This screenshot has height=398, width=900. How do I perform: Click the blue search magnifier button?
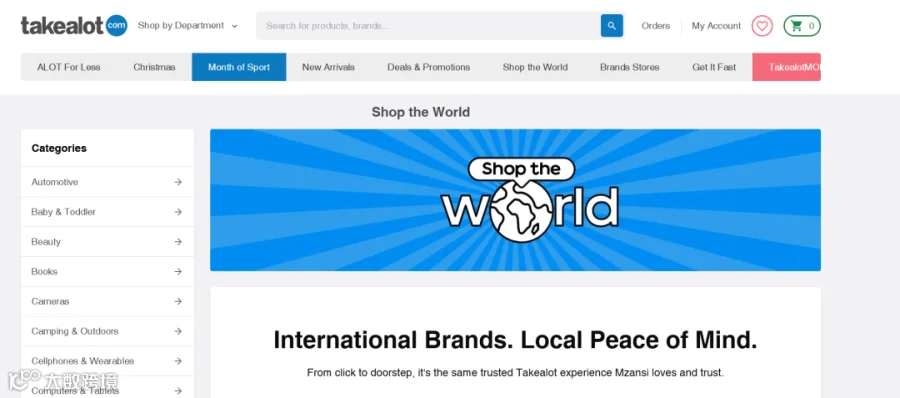612,26
